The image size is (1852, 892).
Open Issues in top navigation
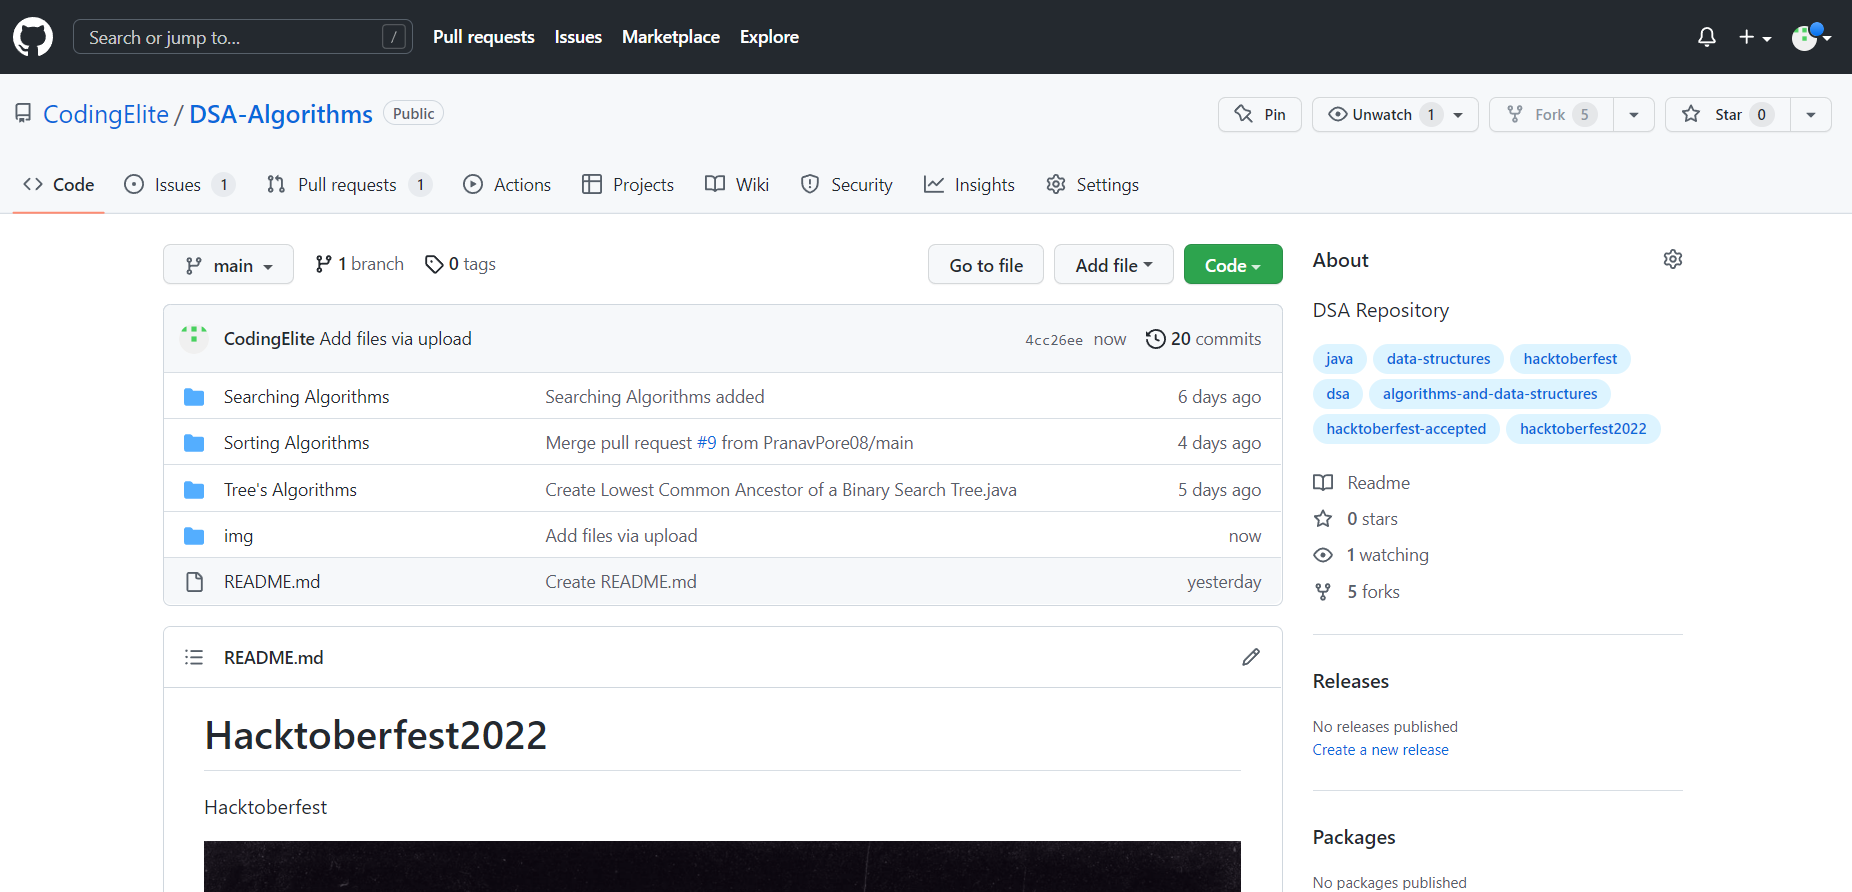point(578,37)
